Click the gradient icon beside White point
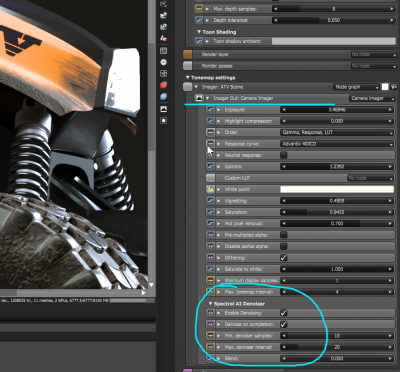 [210, 189]
